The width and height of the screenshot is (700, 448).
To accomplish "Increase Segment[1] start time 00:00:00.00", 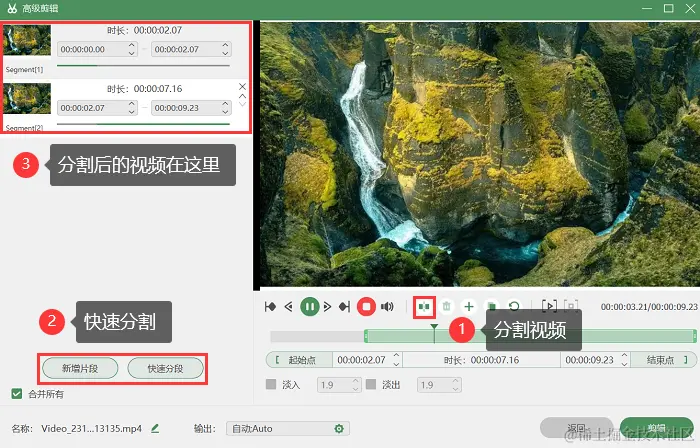I will tap(131, 45).
